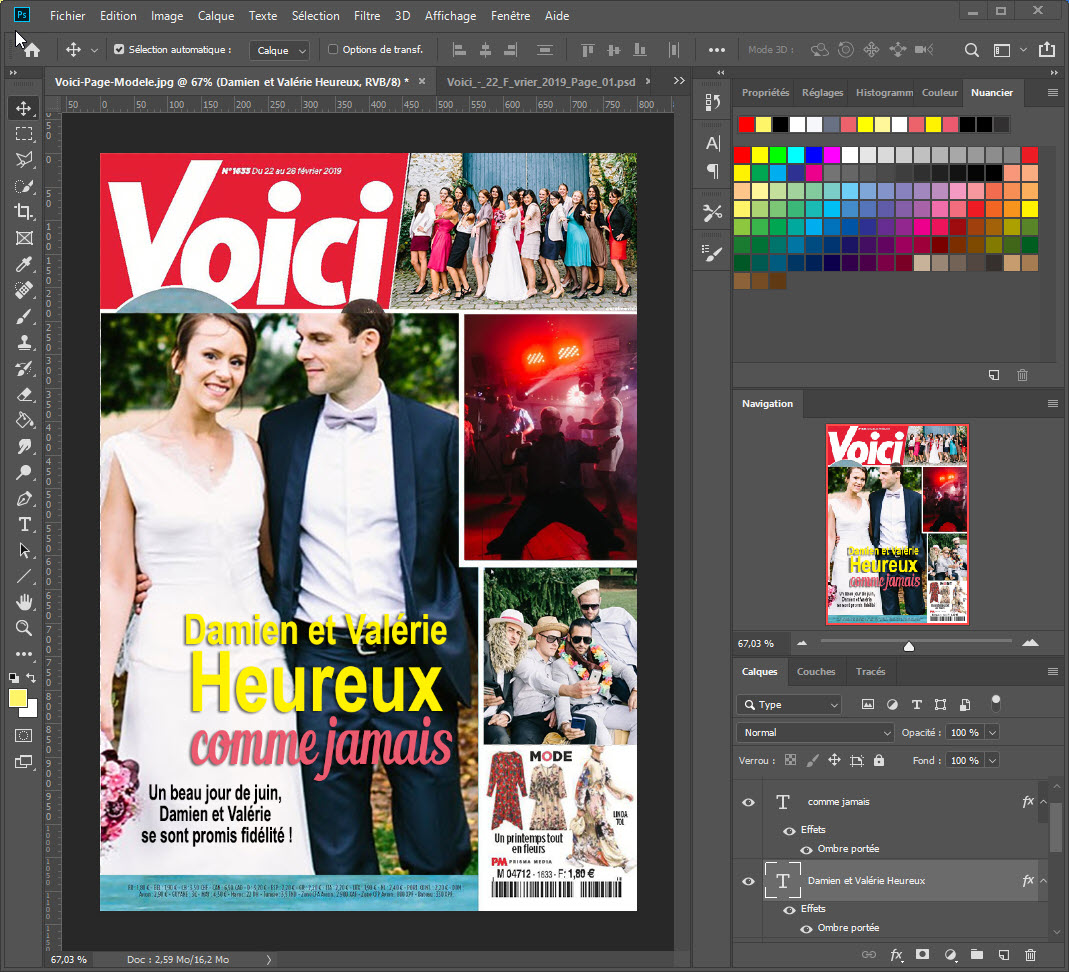The height and width of the screenshot is (972, 1069).
Task: Switch to the Couches tab
Action: point(816,671)
